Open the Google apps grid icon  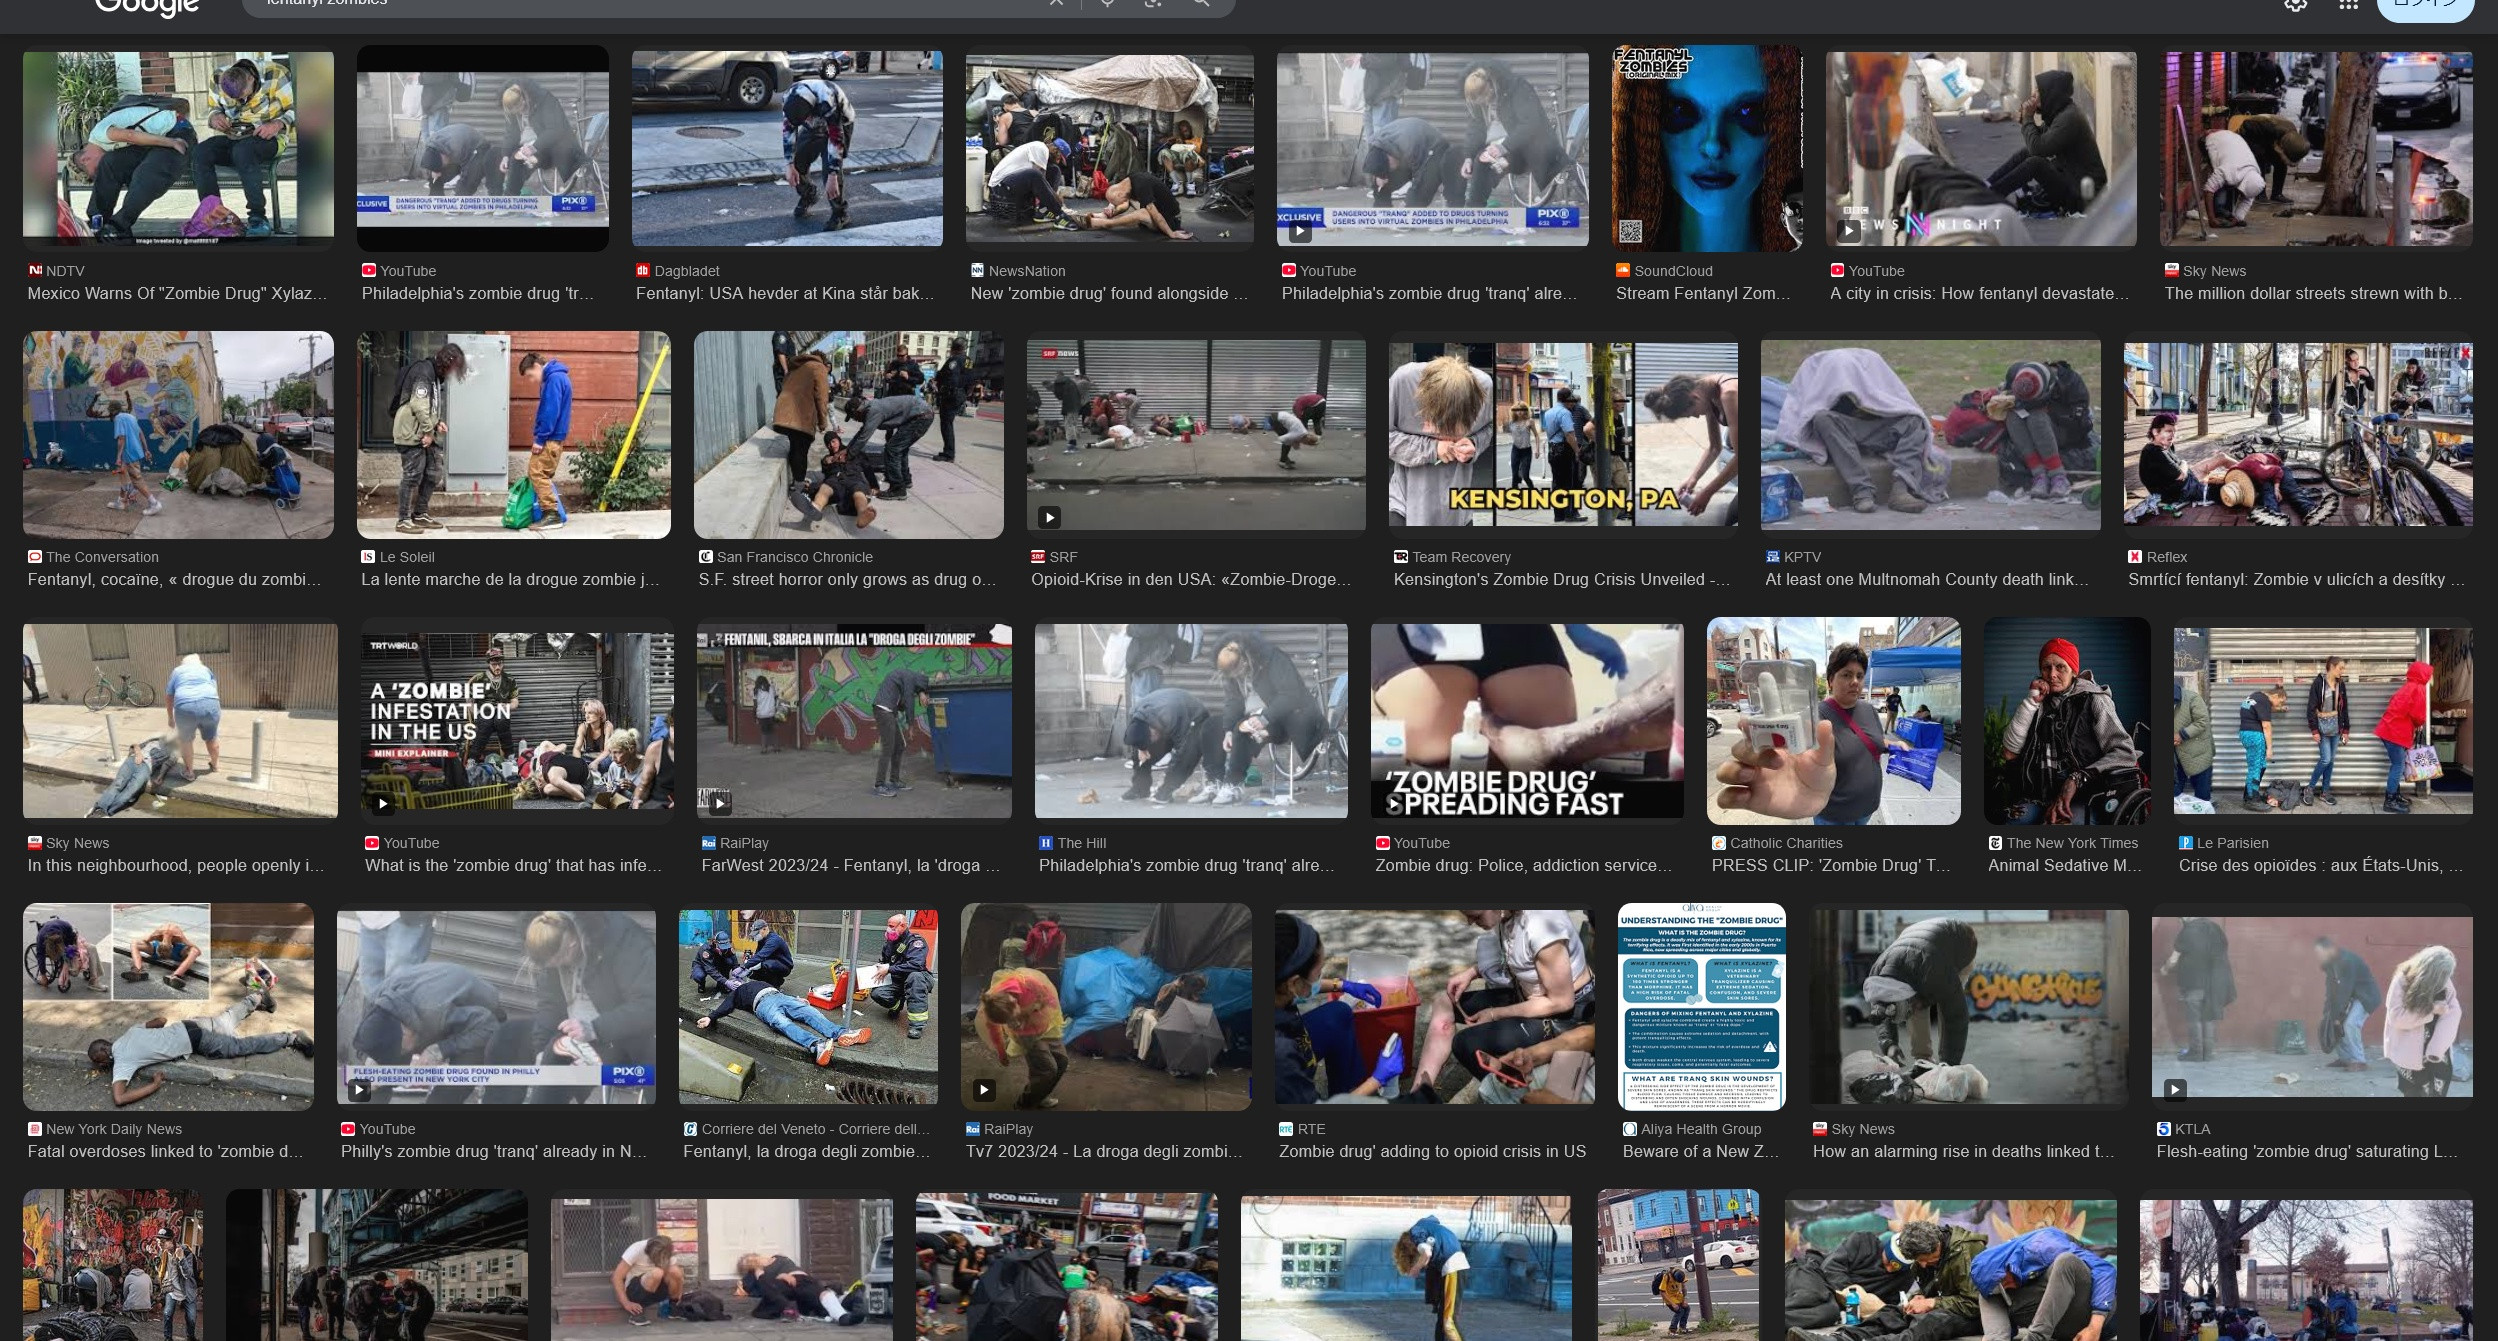(2348, 4)
